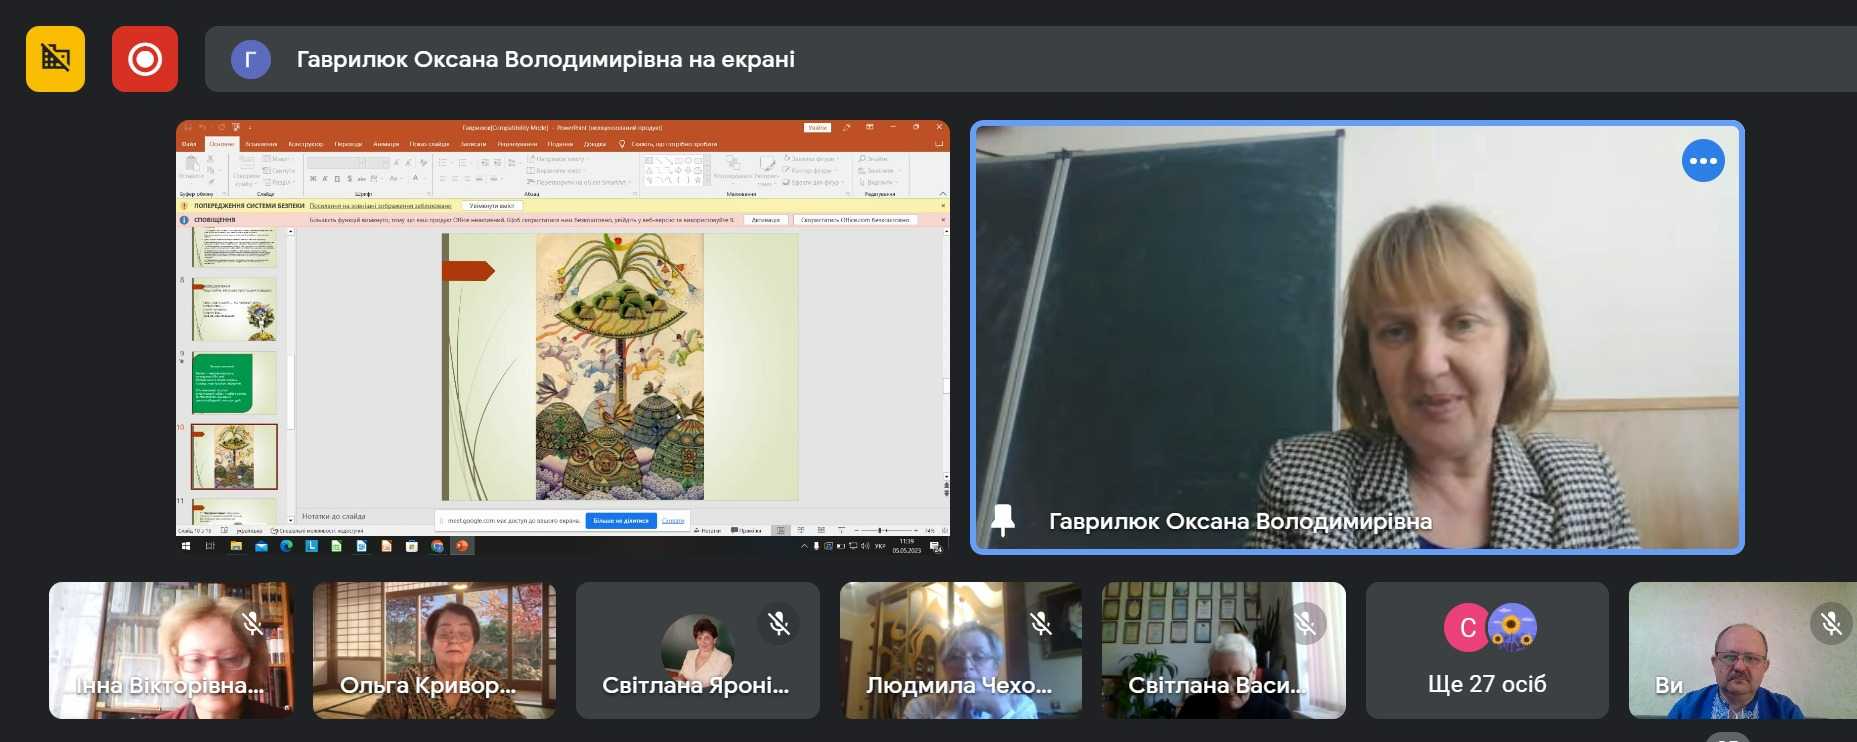Expand the Ще 27 осіб participants tile
Viewport: 1857px width, 742px height.
tap(1487, 650)
